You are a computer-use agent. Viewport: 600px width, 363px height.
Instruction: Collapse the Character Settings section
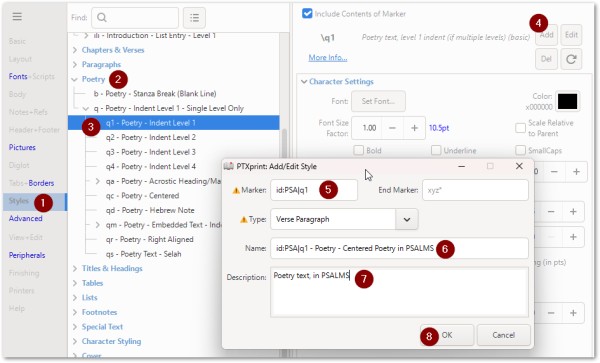click(x=304, y=81)
